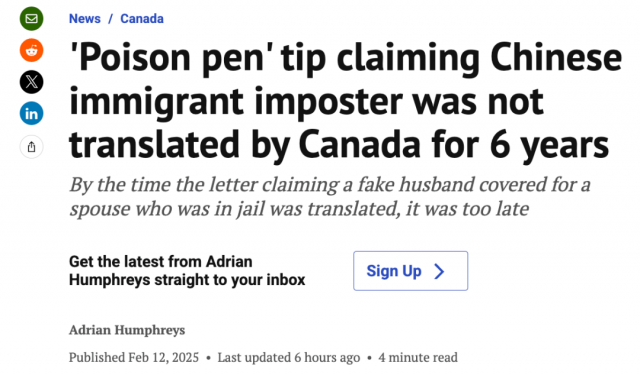Share article on LinkedIn

coord(31,113)
